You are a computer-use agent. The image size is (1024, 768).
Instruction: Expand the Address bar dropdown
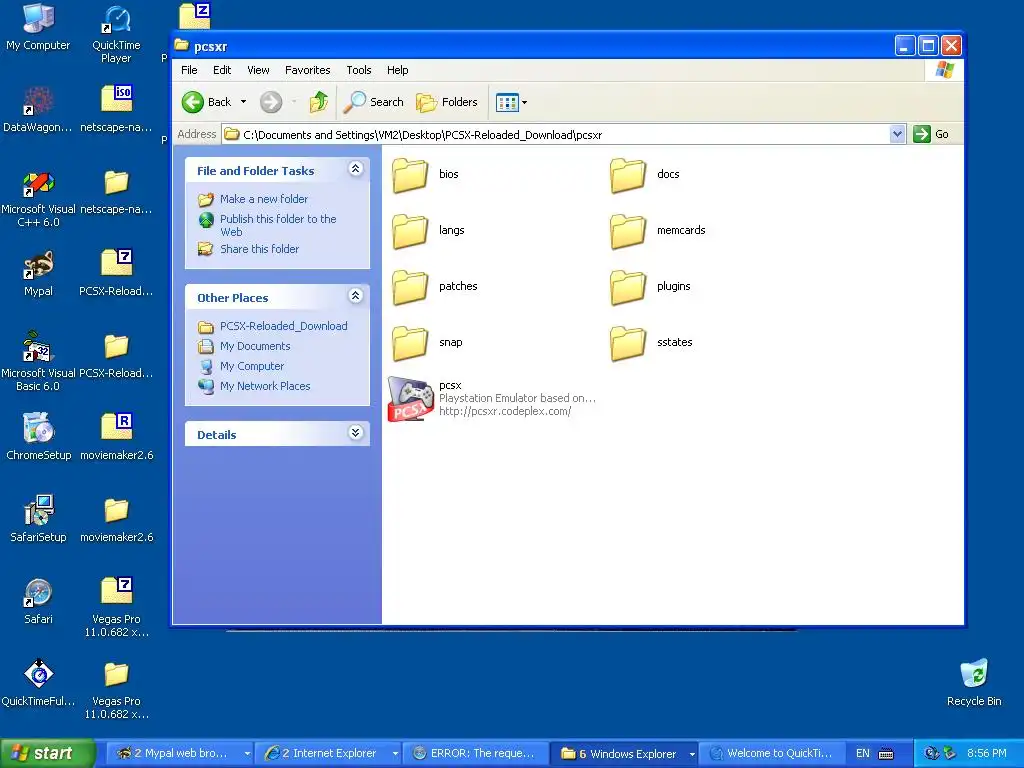click(x=897, y=134)
